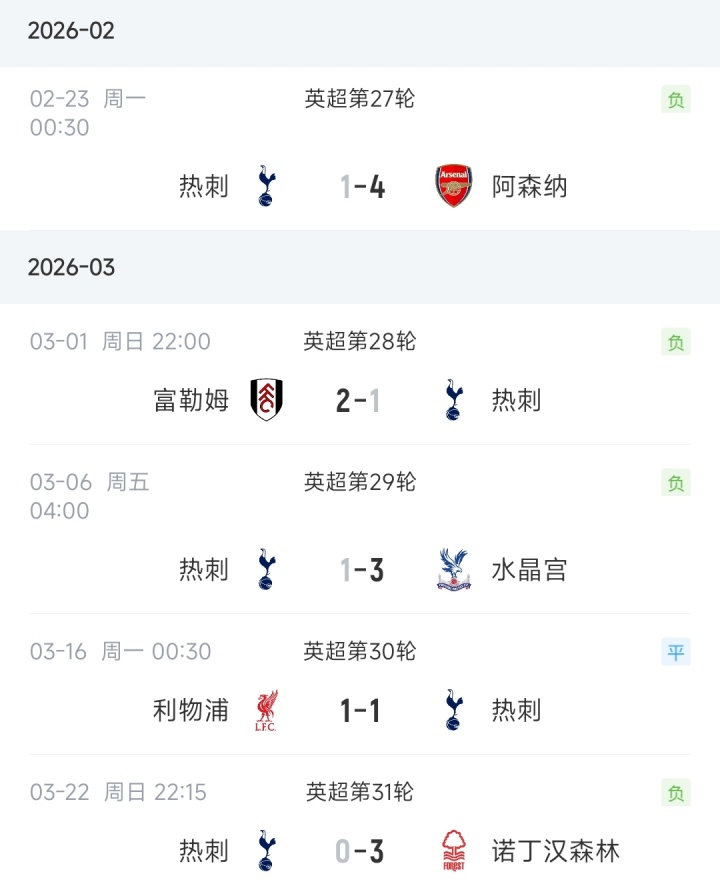Click the Arsenal club crest
The image size is (720, 890).
coord(454,186)
